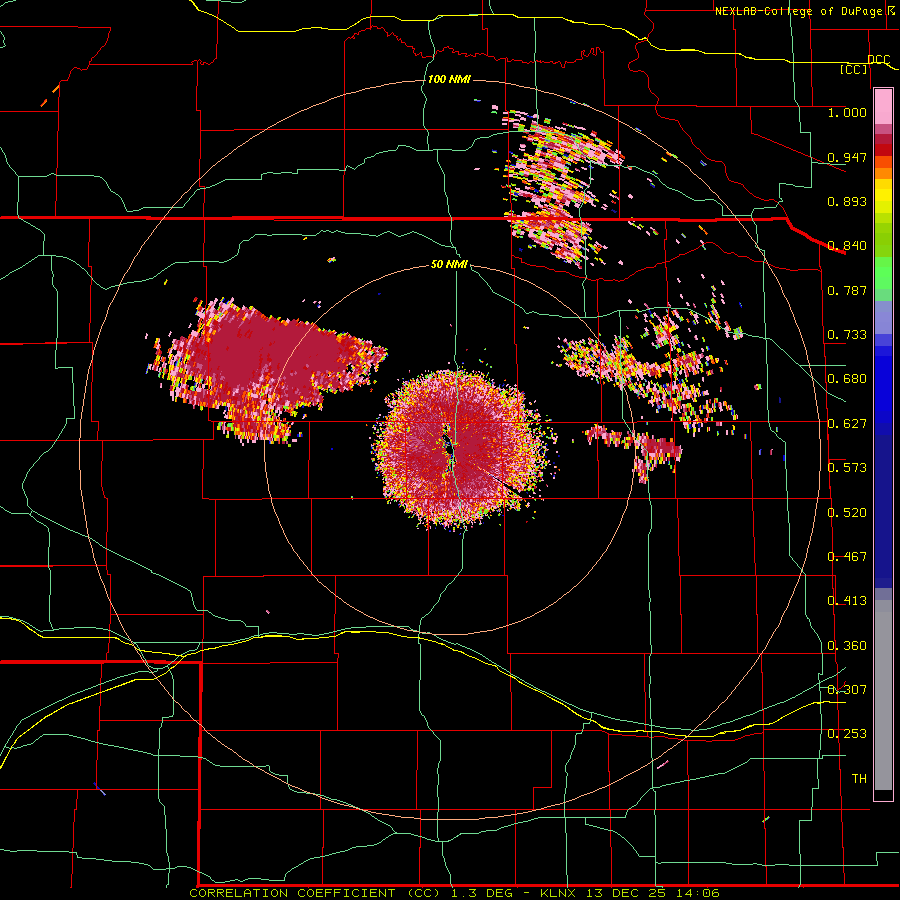This screenshot has height=900, width=900.
Task: Select the 0.627 scale value
Action: click(x=847, y=424)
